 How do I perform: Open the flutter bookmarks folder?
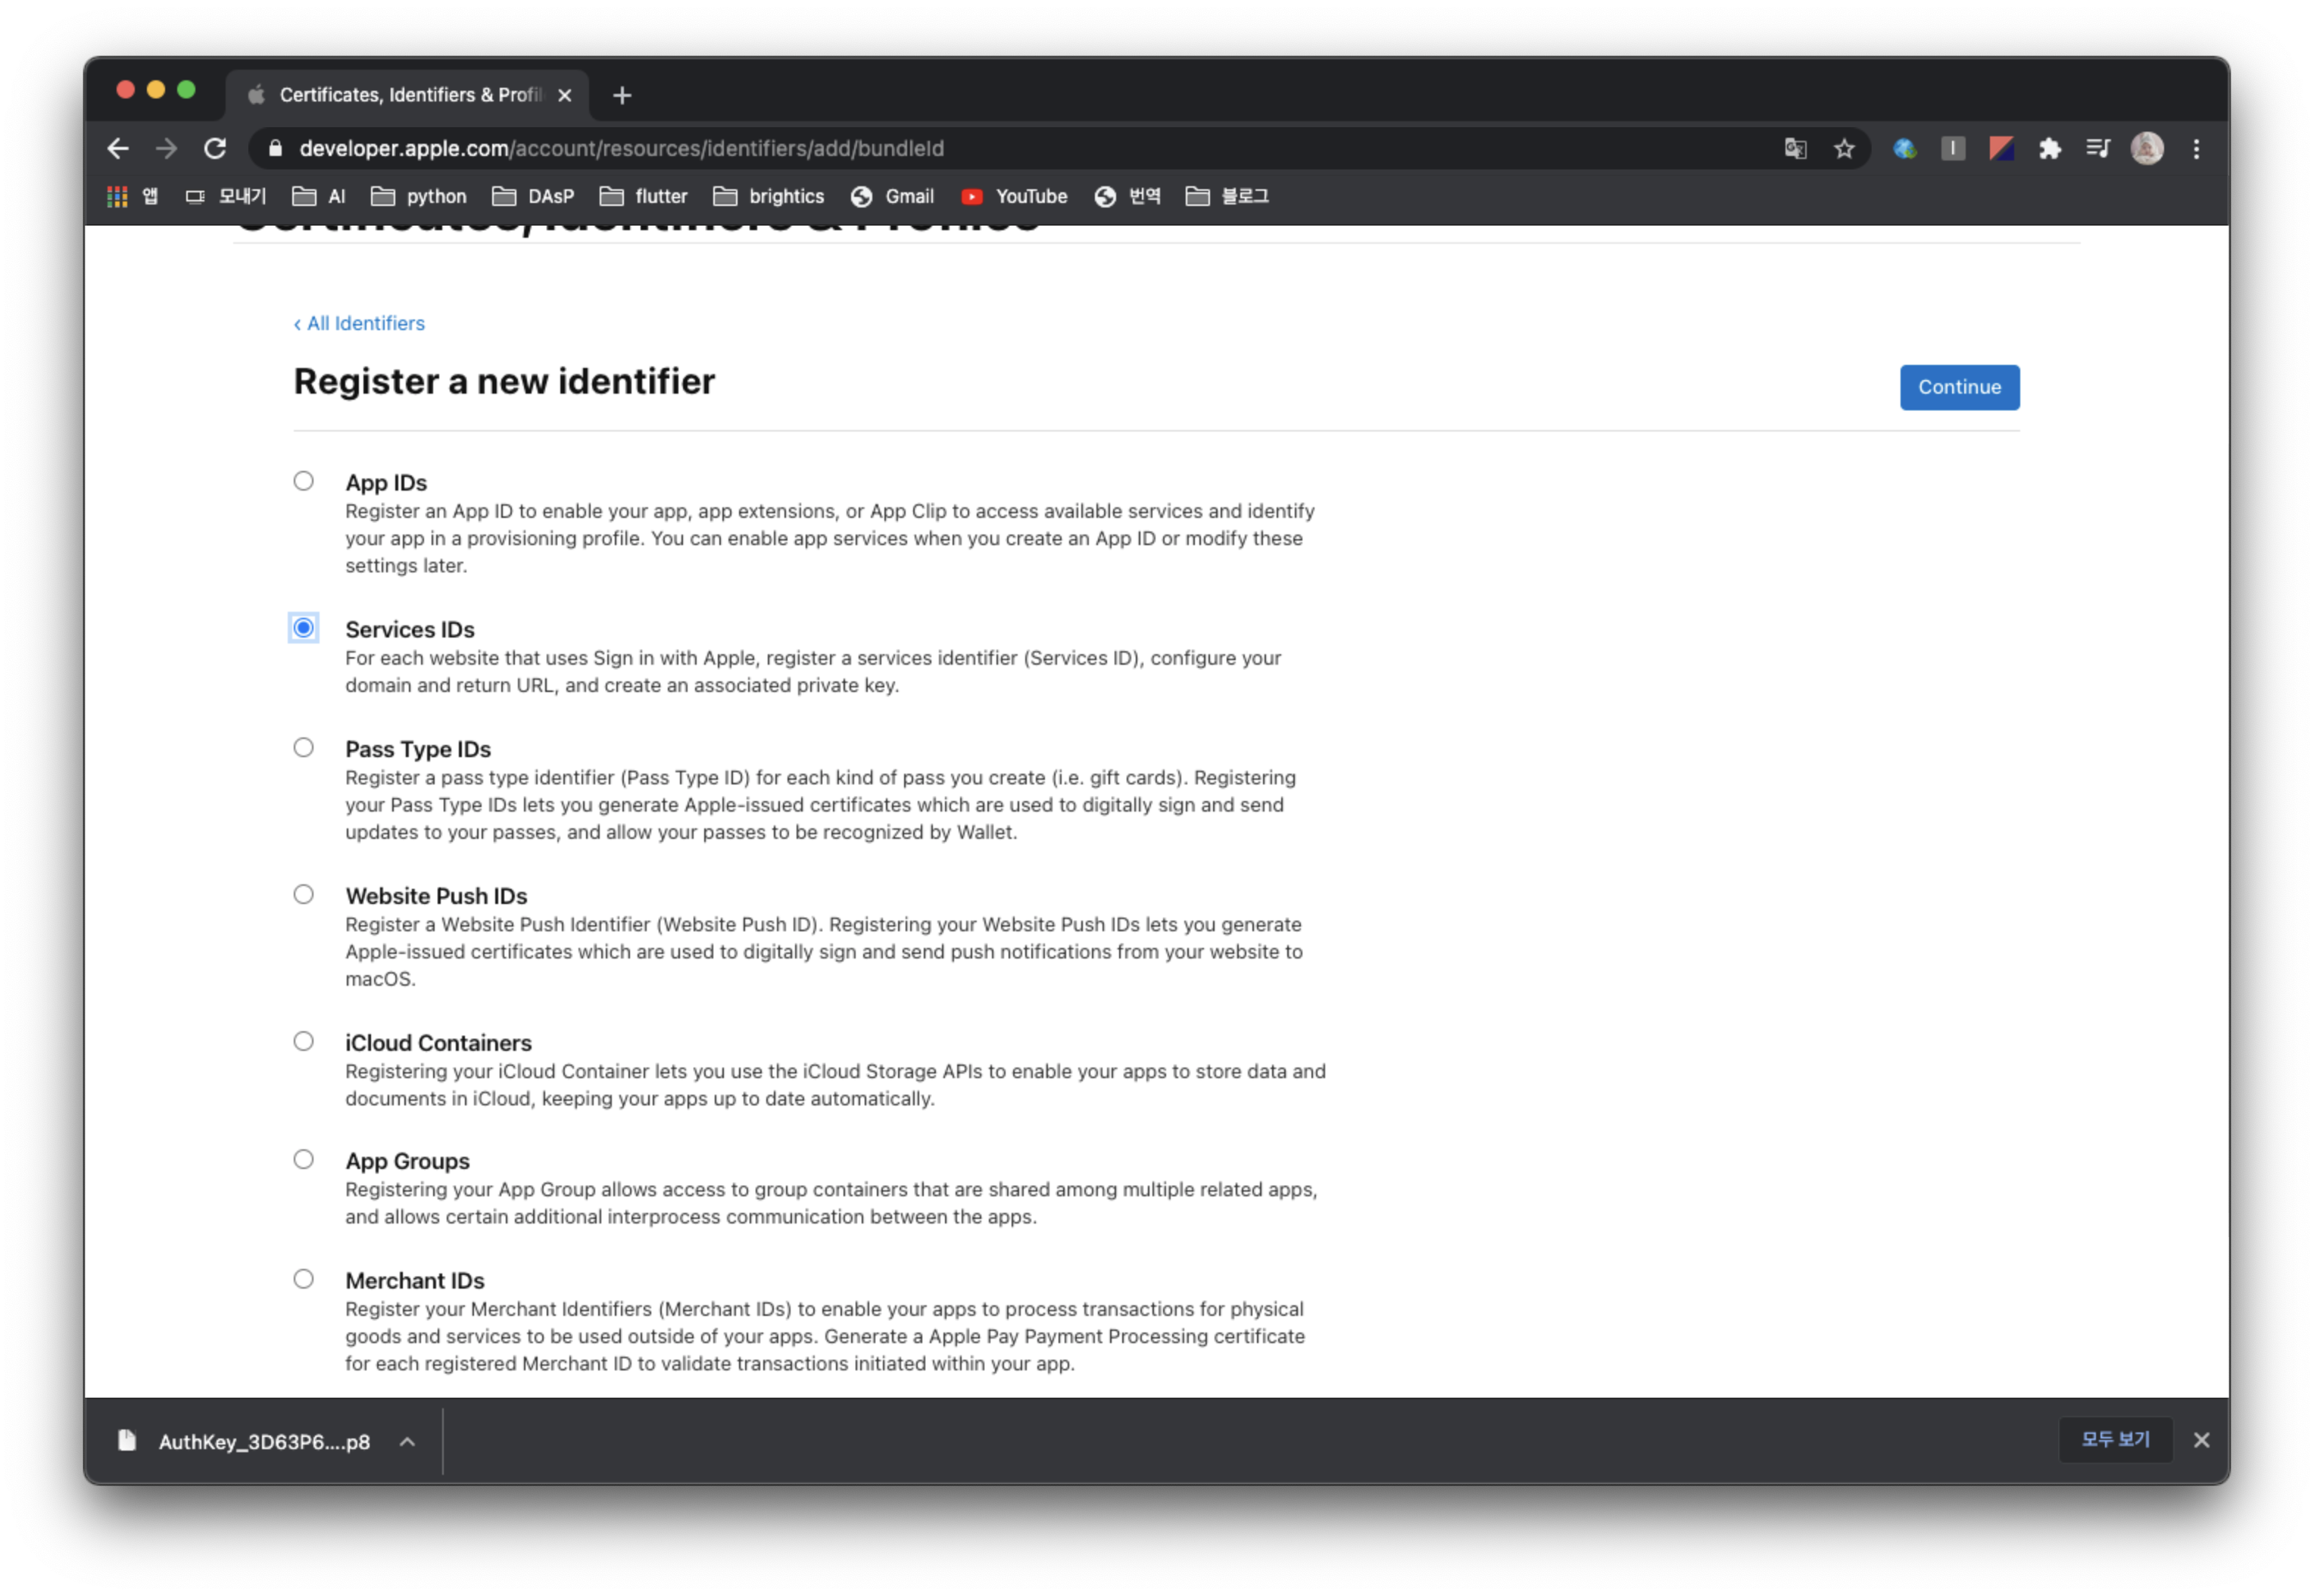[x=643, y=197]
